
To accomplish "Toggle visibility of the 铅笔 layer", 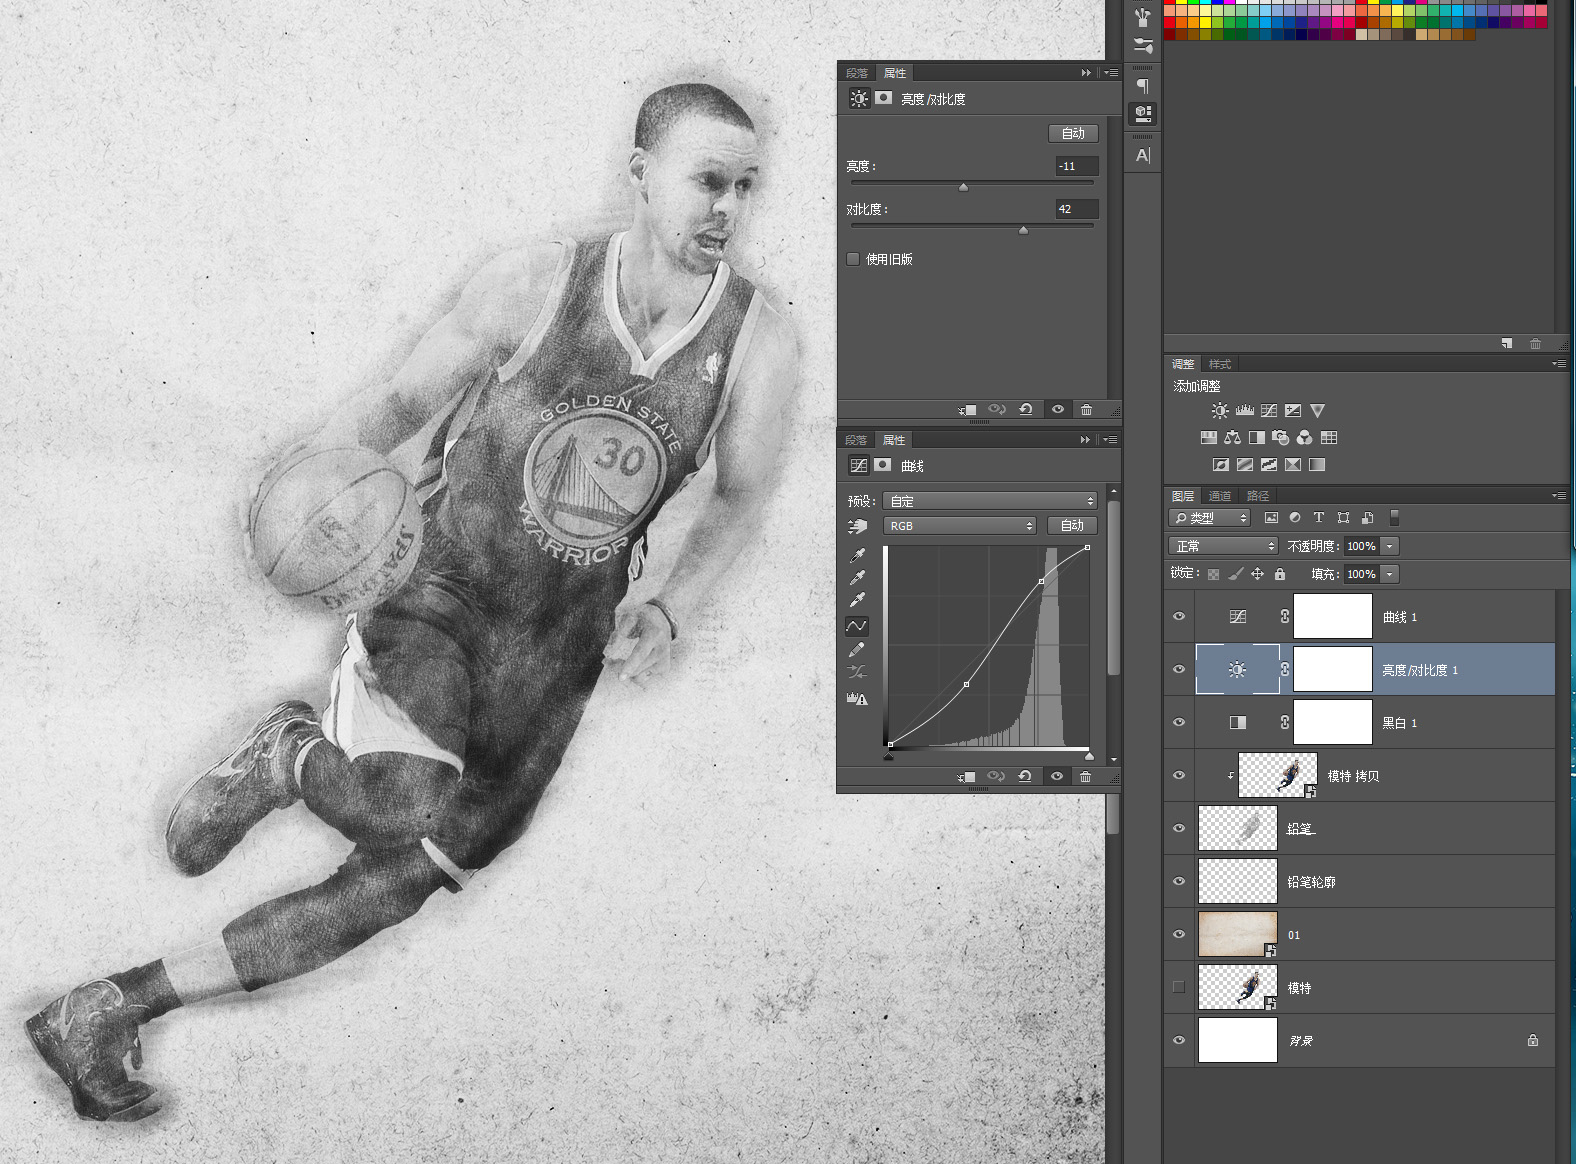I will tap(1179, 829).
